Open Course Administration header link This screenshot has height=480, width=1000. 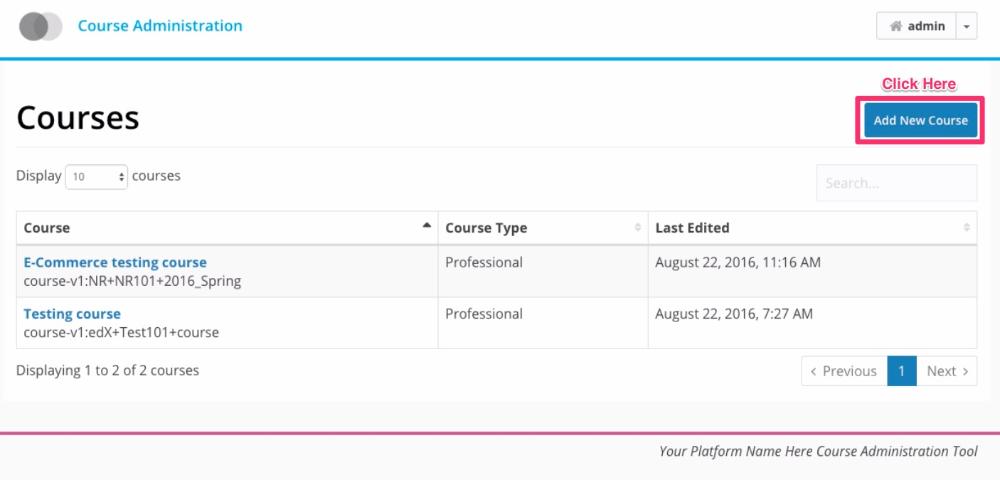[160, 26]
